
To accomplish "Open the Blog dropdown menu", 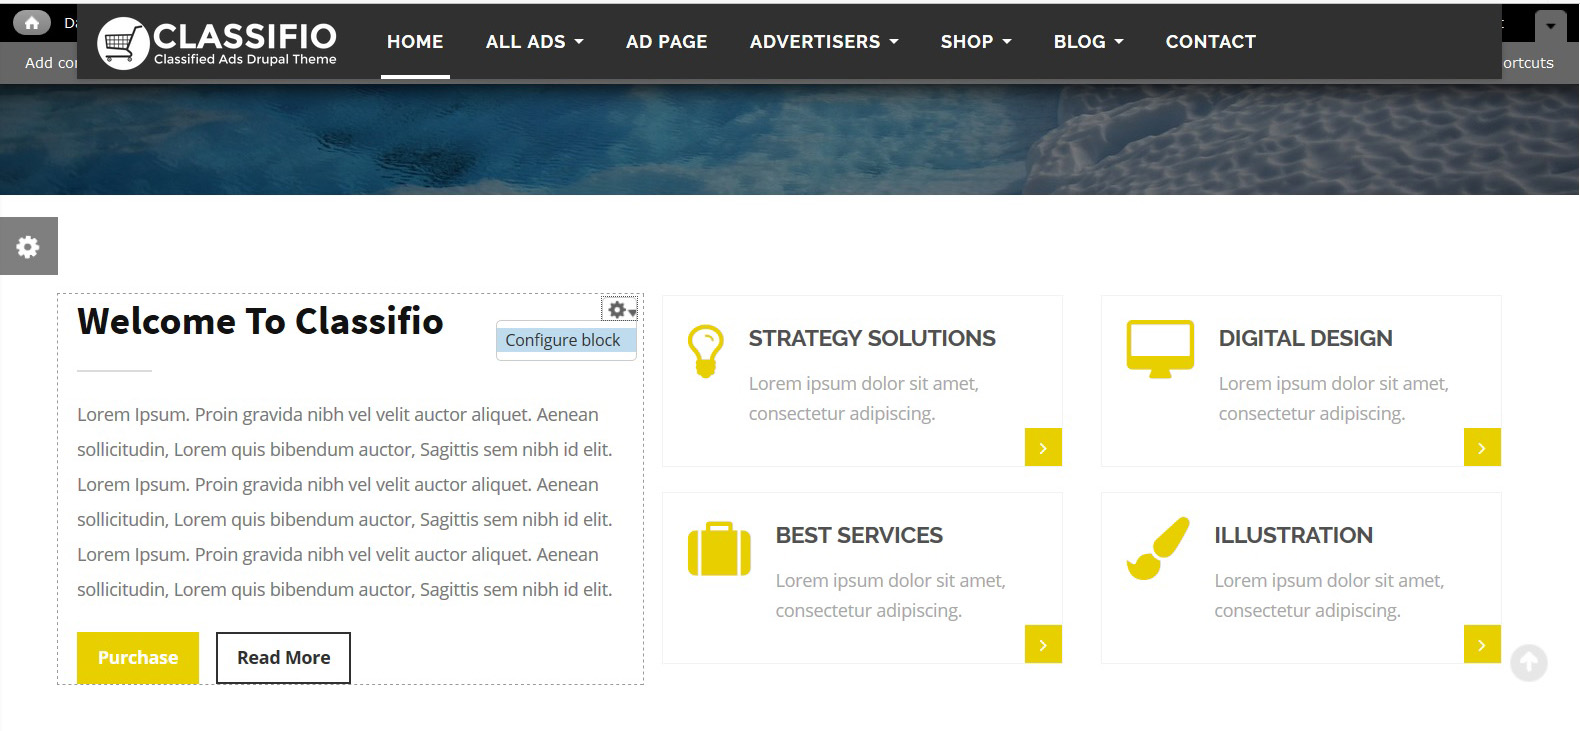I will coord(1088,42).
